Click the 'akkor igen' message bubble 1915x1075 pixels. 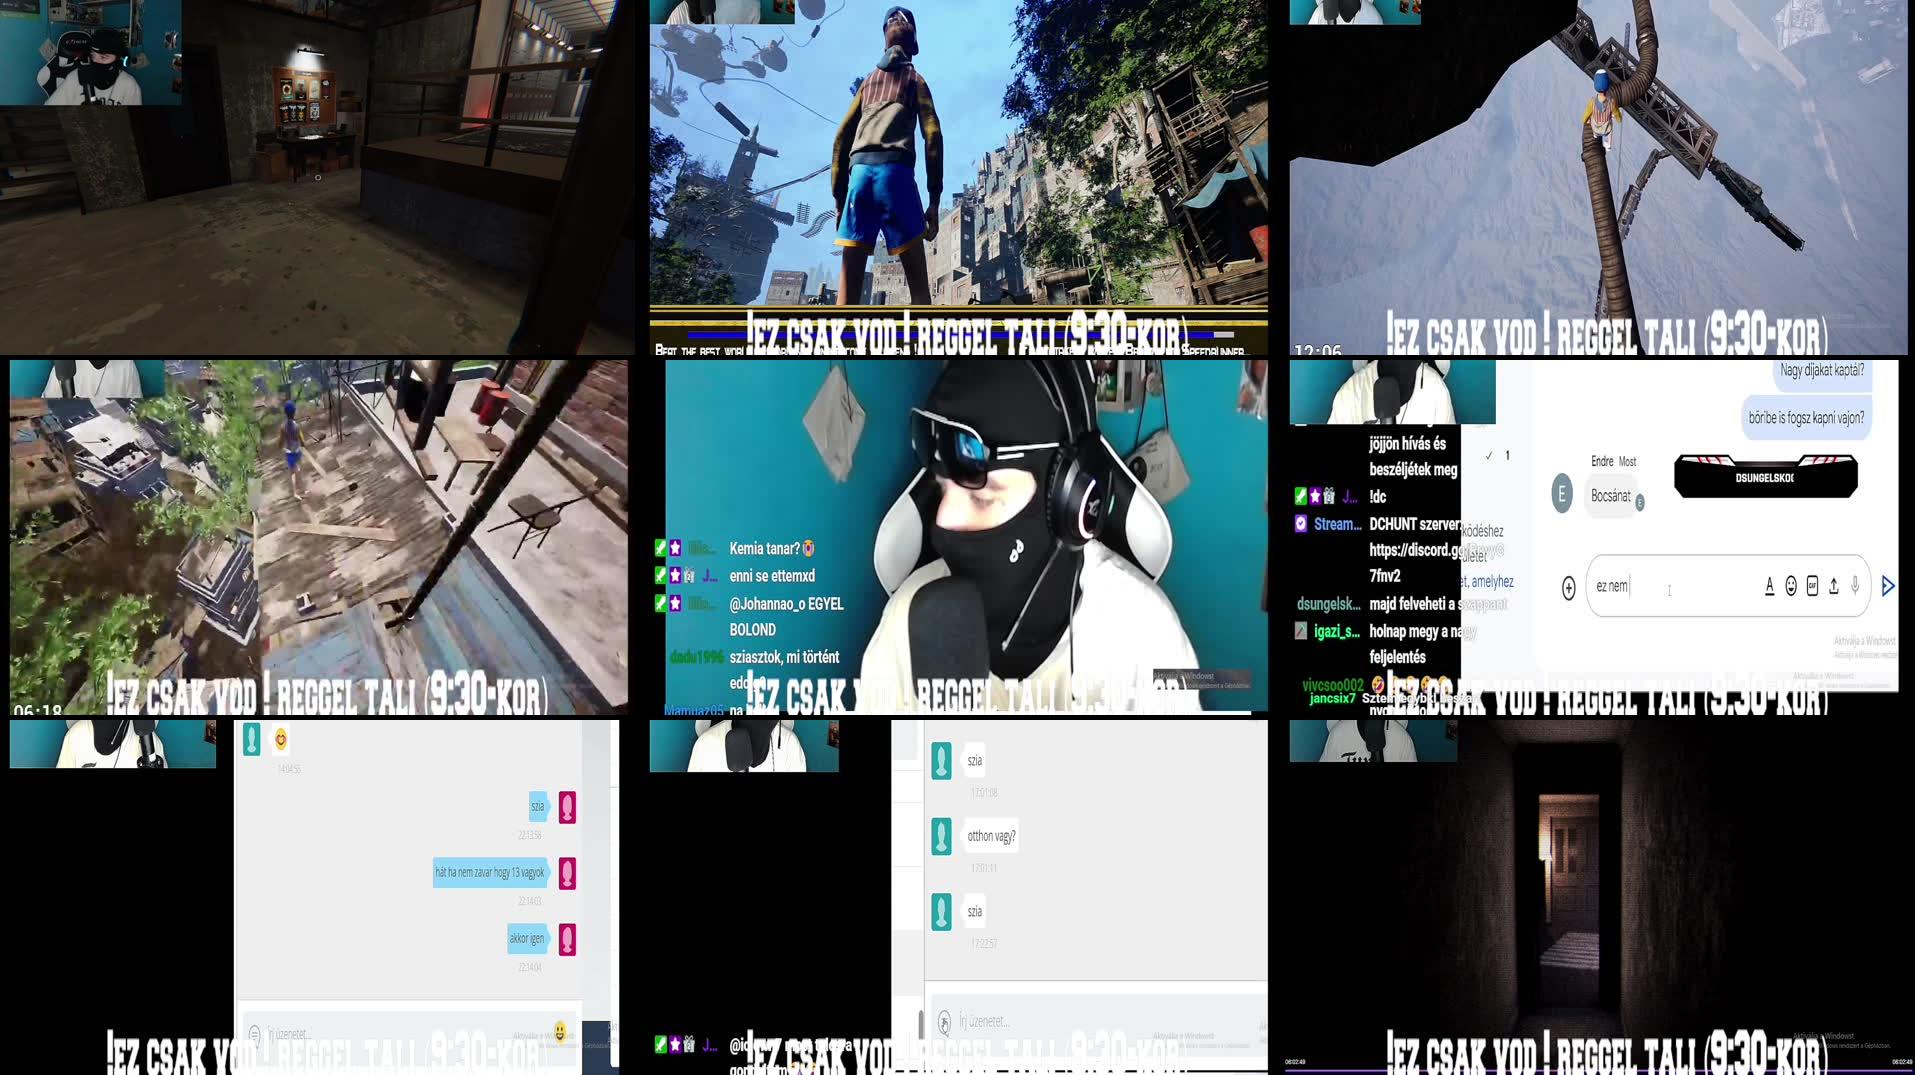tap(527, 938)
